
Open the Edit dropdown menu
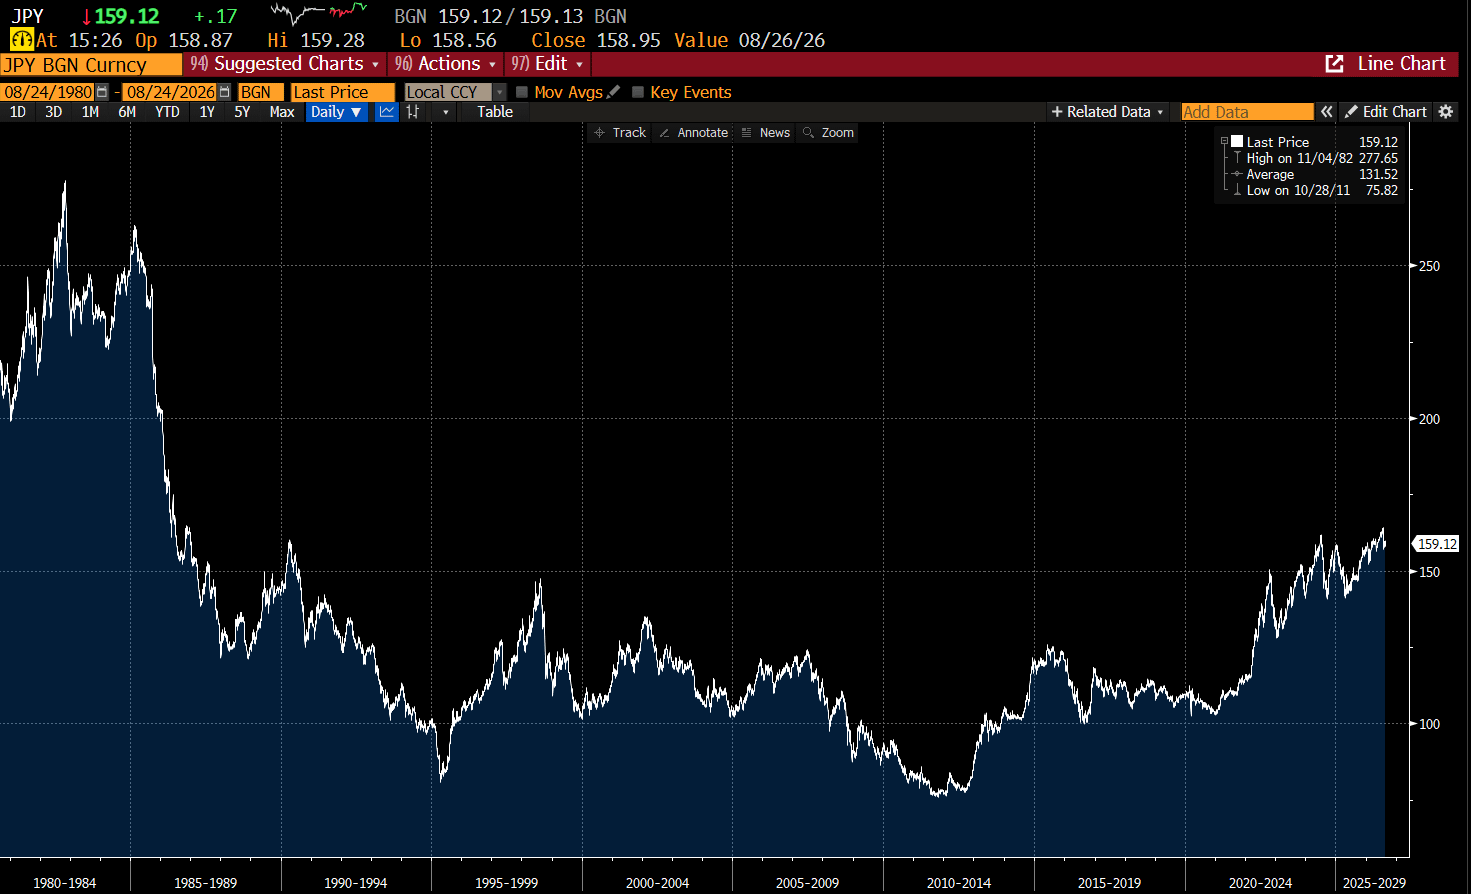547,64
